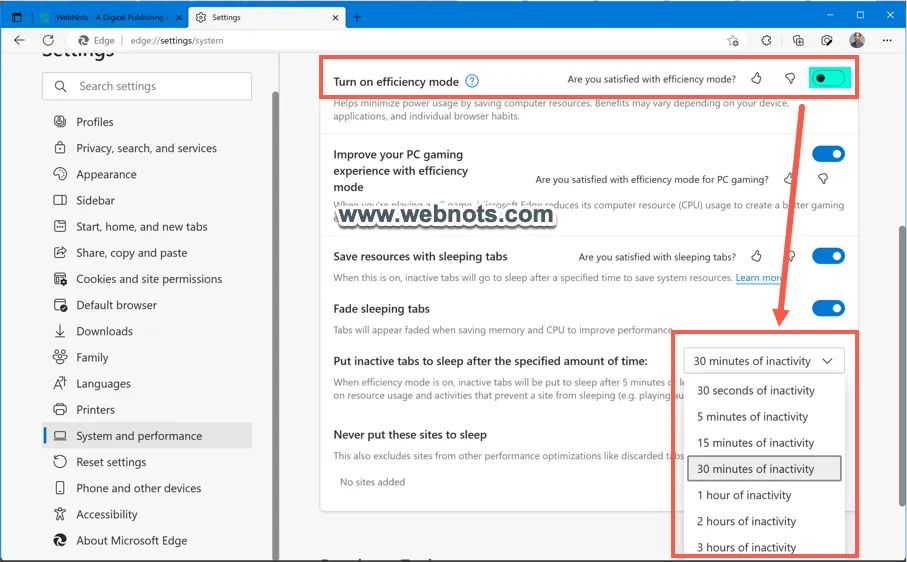Select 1 hour of inactivity

pos(764,495)
